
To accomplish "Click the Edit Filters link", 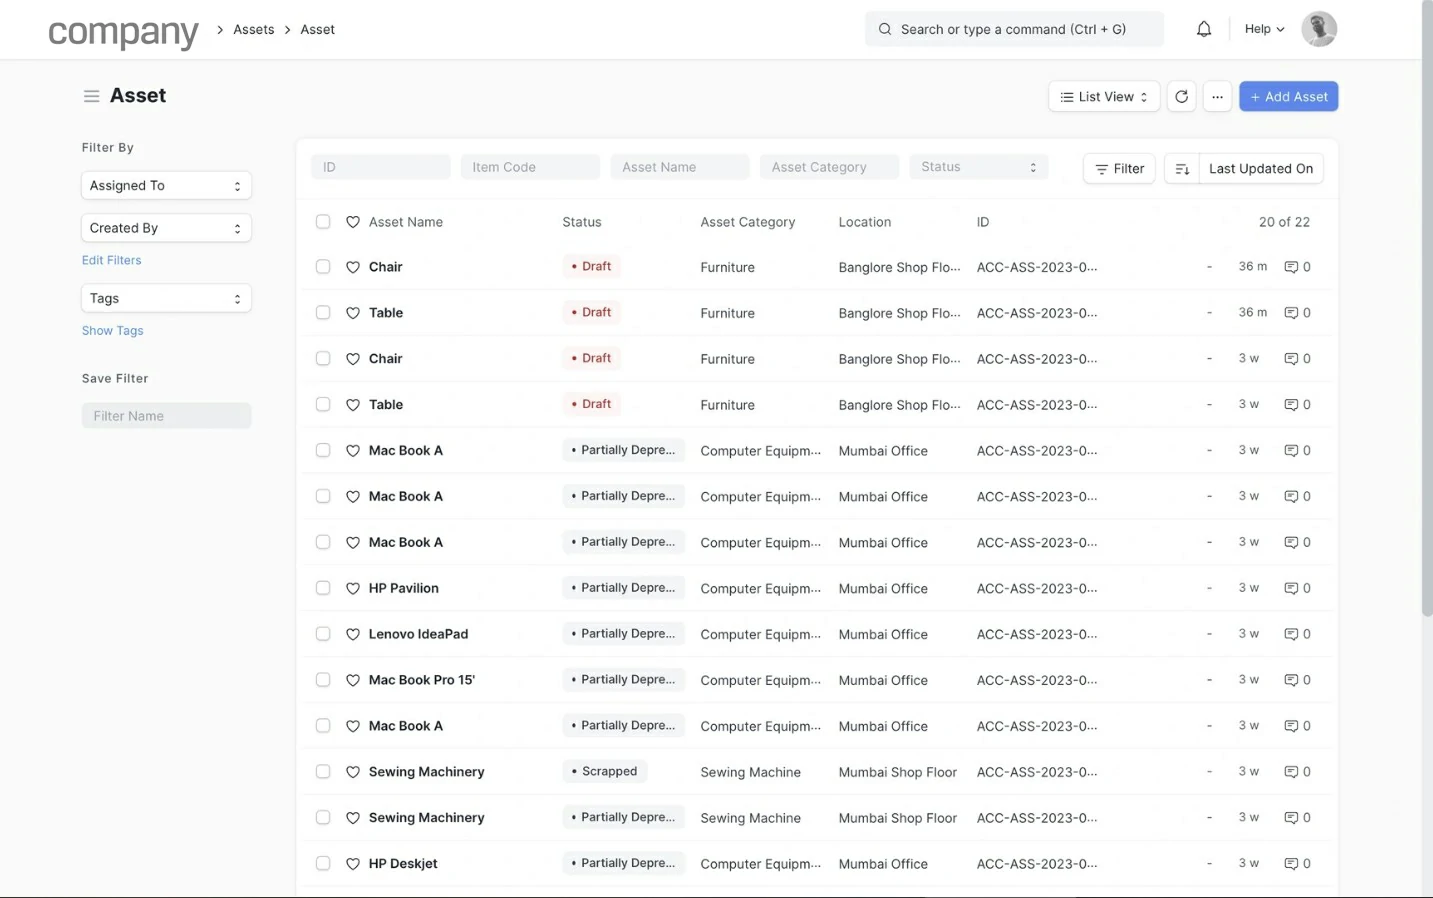I will (x=111, y=260).
